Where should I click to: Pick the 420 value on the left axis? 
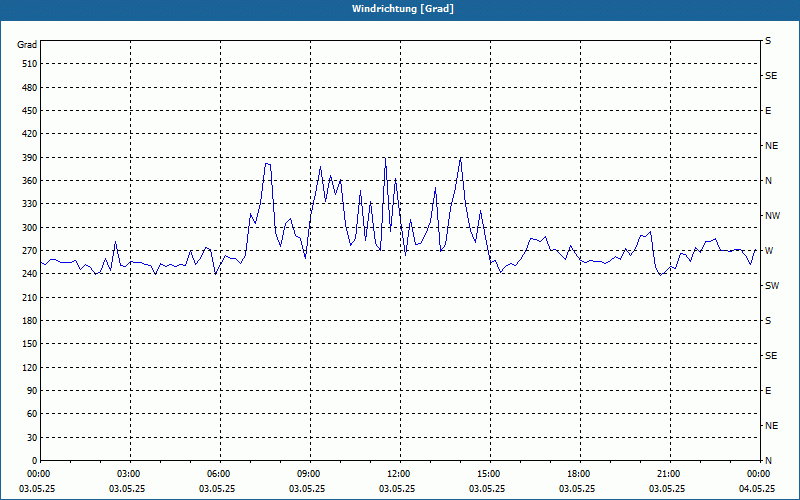(30, 134)
